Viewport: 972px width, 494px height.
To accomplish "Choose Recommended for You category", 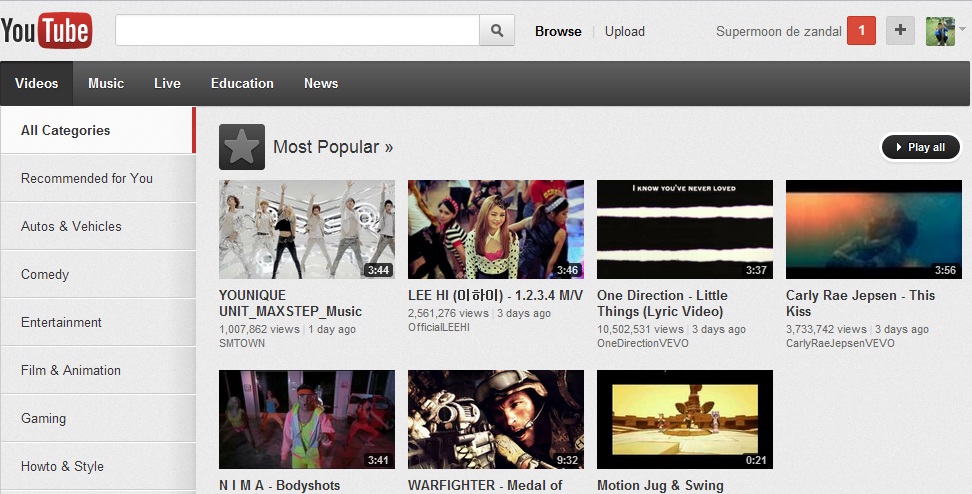I will tap(98, 179).
